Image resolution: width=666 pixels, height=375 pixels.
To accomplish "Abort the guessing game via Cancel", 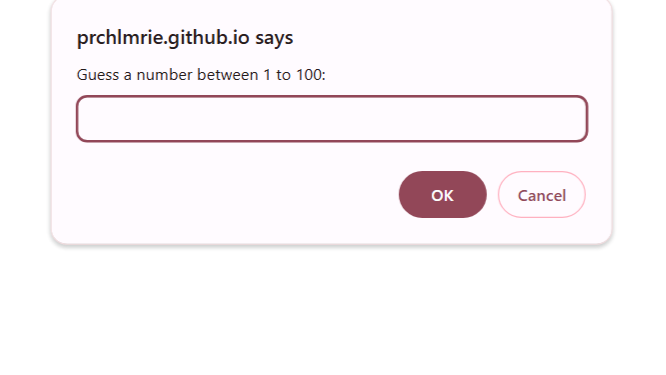I will click(542, 195).
